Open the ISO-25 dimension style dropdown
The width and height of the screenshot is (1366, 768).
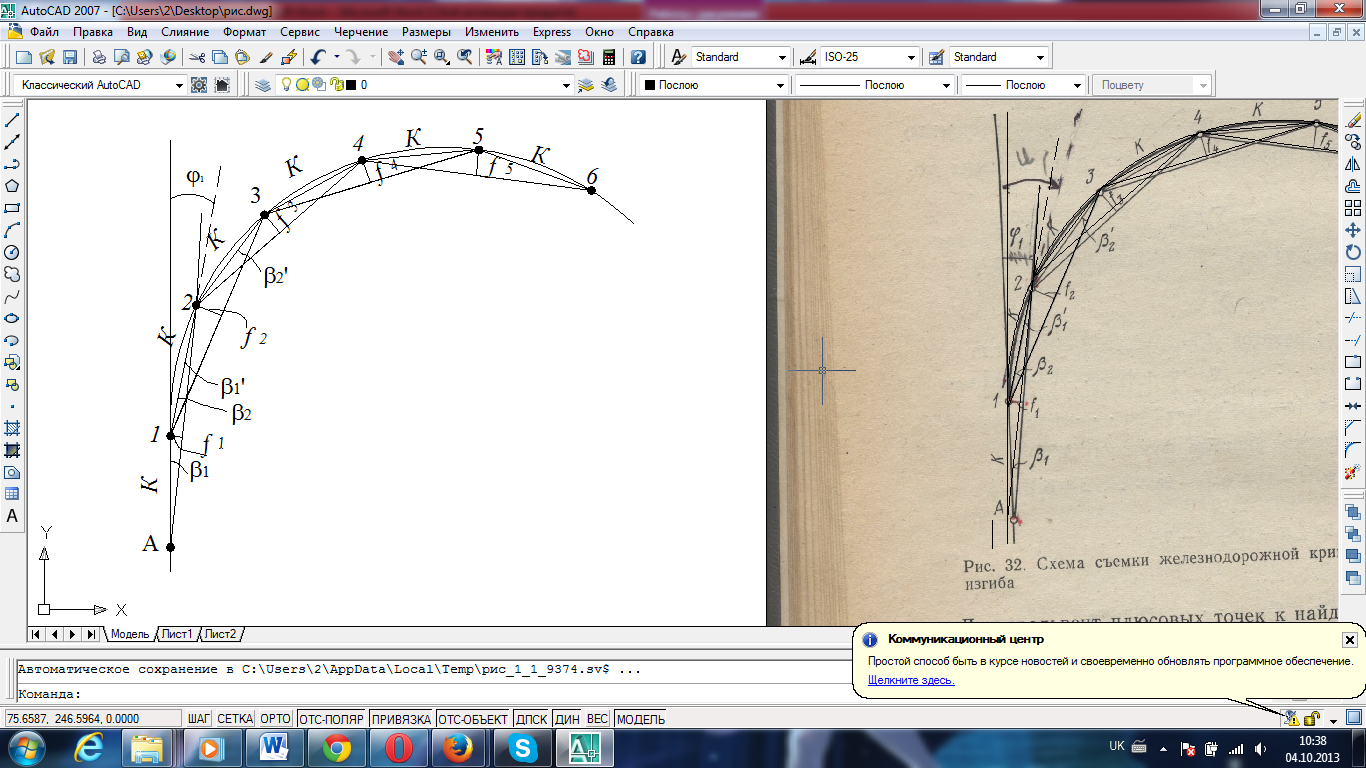pyautogui.click(x=911, y=57)
